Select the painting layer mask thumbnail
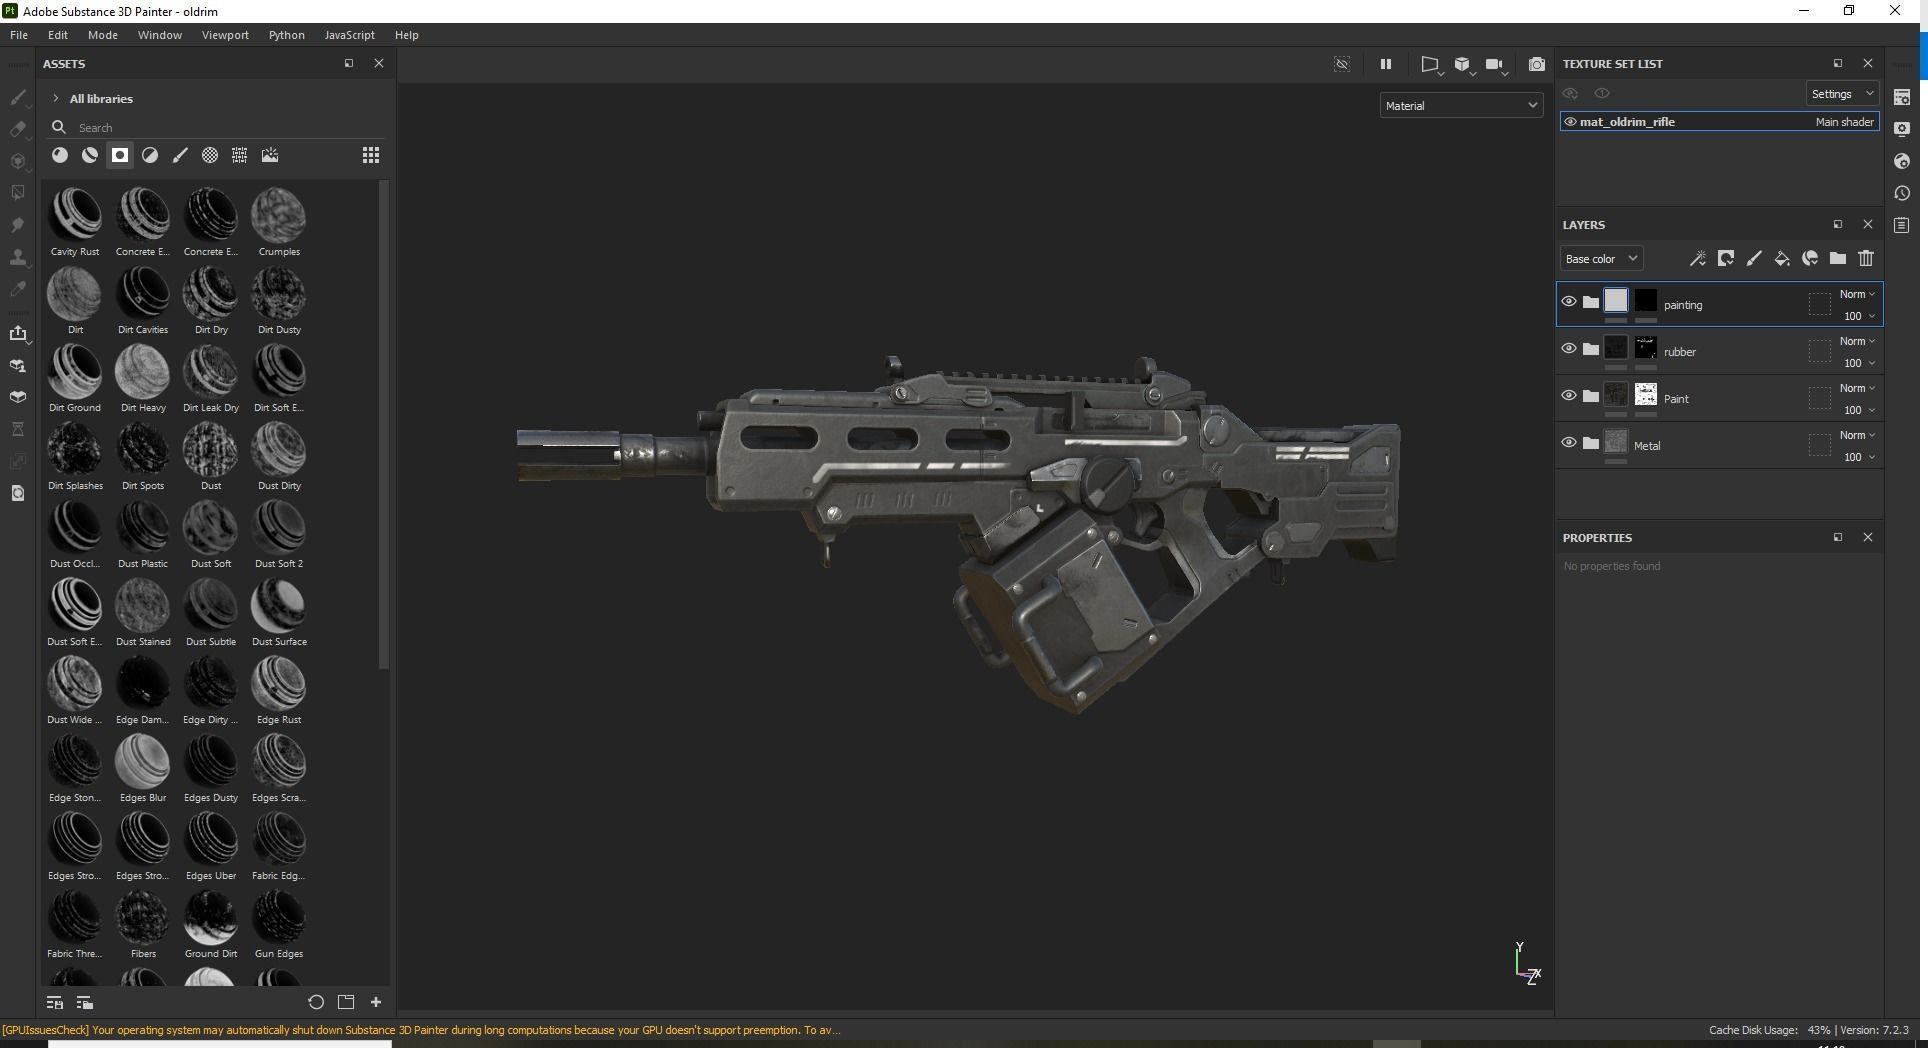This screenshot has width=1928, height=1048. [x=1646, y=301]
